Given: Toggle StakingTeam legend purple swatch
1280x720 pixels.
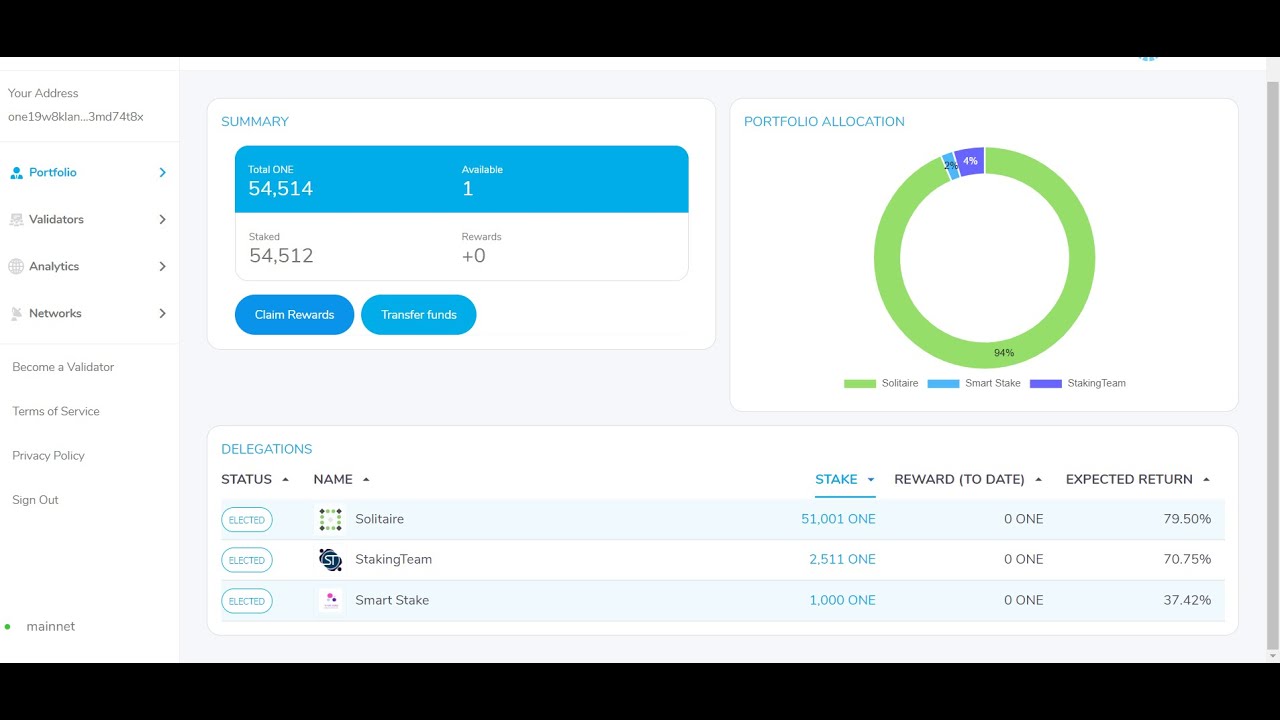Looking at the screenshot, I should tap(1045, 384).
